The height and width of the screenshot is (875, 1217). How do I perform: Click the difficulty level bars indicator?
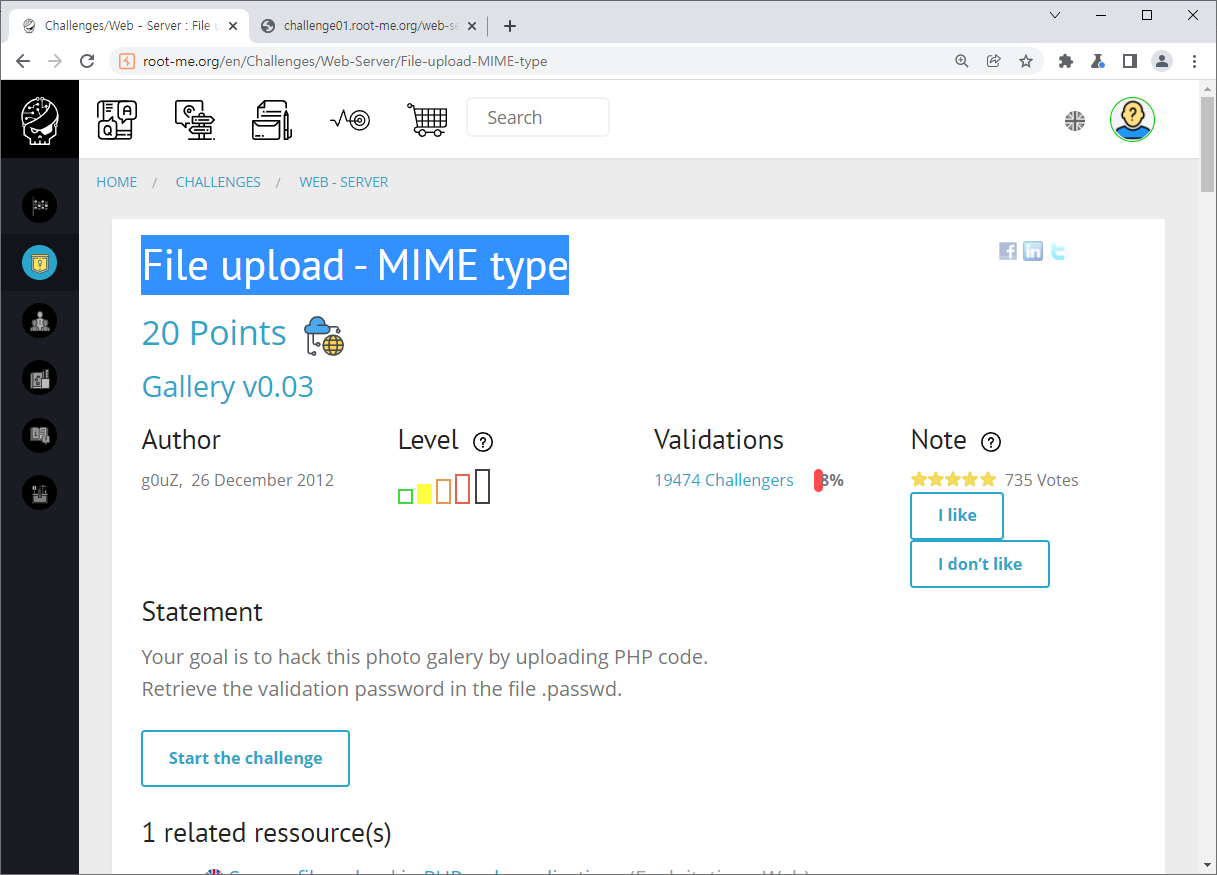[x=444, y=487]
